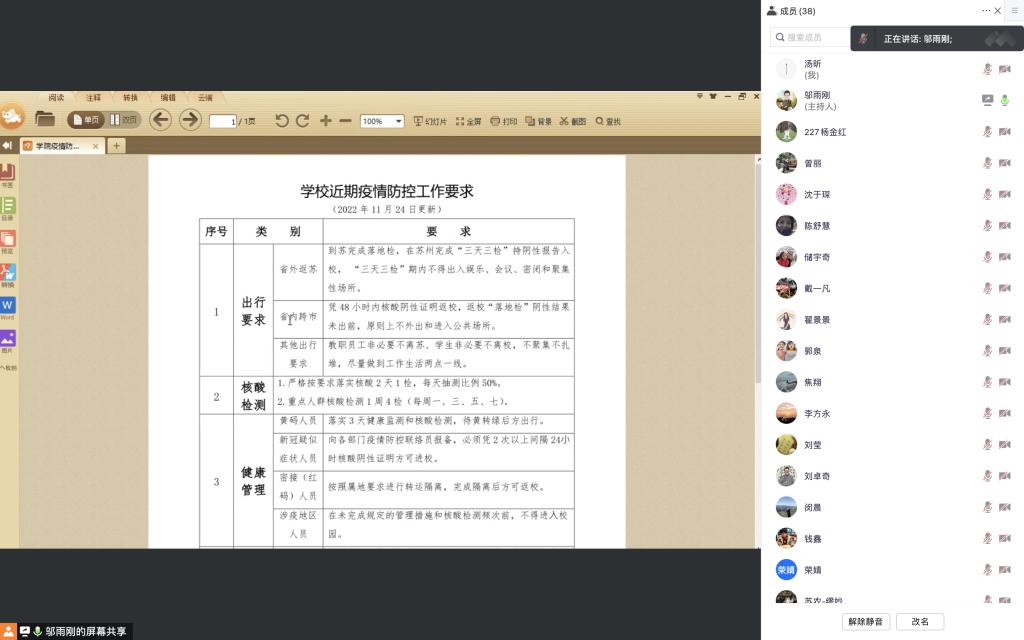Switch to 双页 double page view

click(124, 120)
